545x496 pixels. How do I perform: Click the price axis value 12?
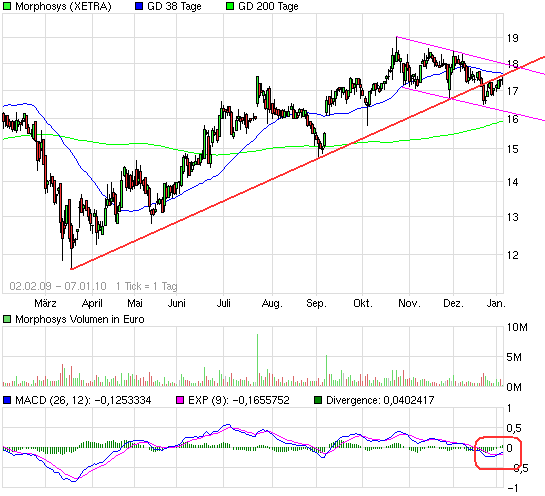513,255
